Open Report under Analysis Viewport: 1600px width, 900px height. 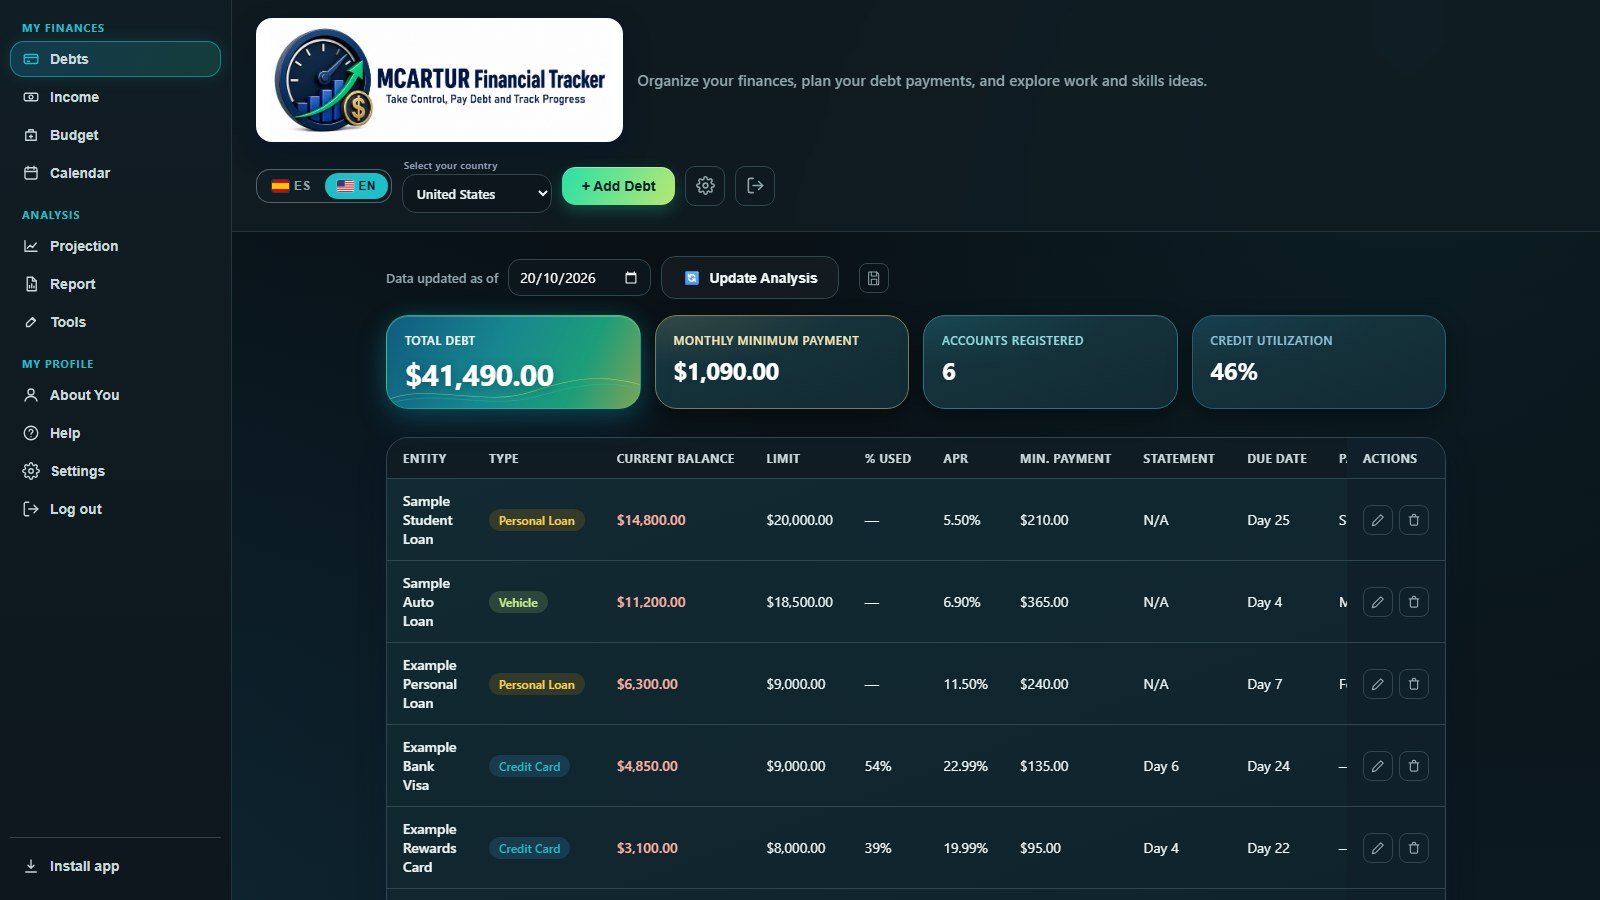click(x=115, y=284)
